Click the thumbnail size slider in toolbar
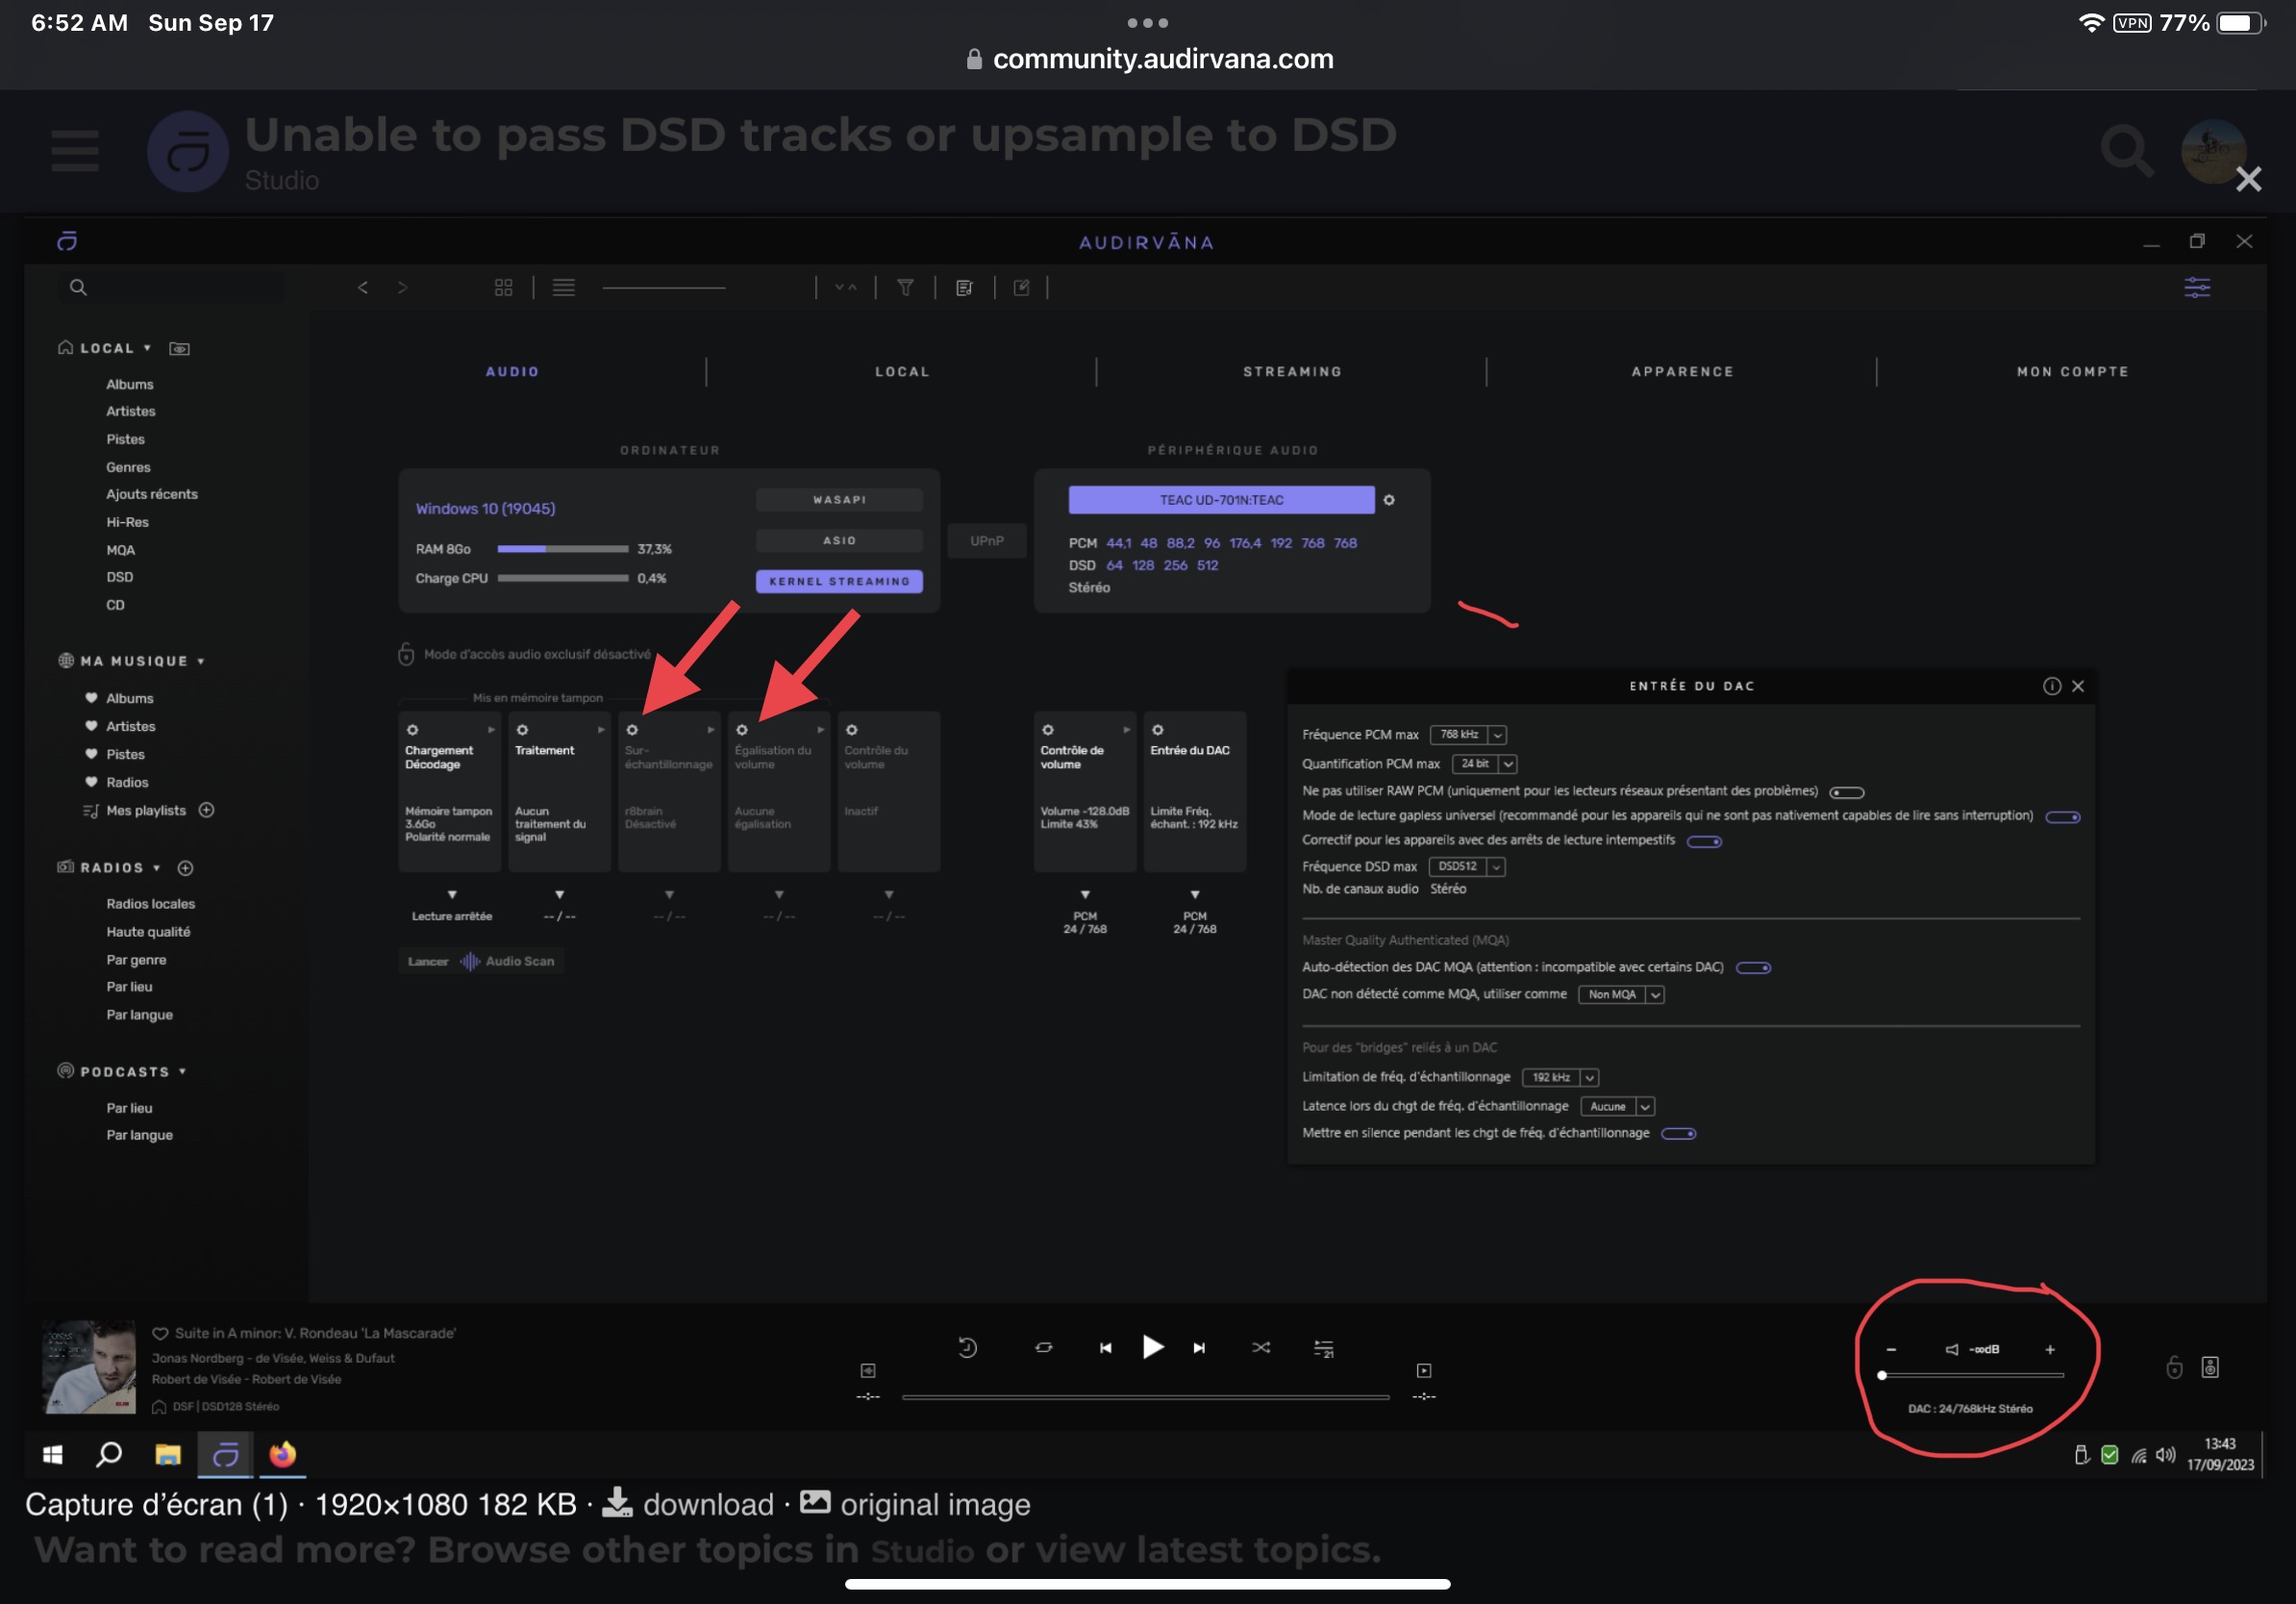 click(664, 288)
